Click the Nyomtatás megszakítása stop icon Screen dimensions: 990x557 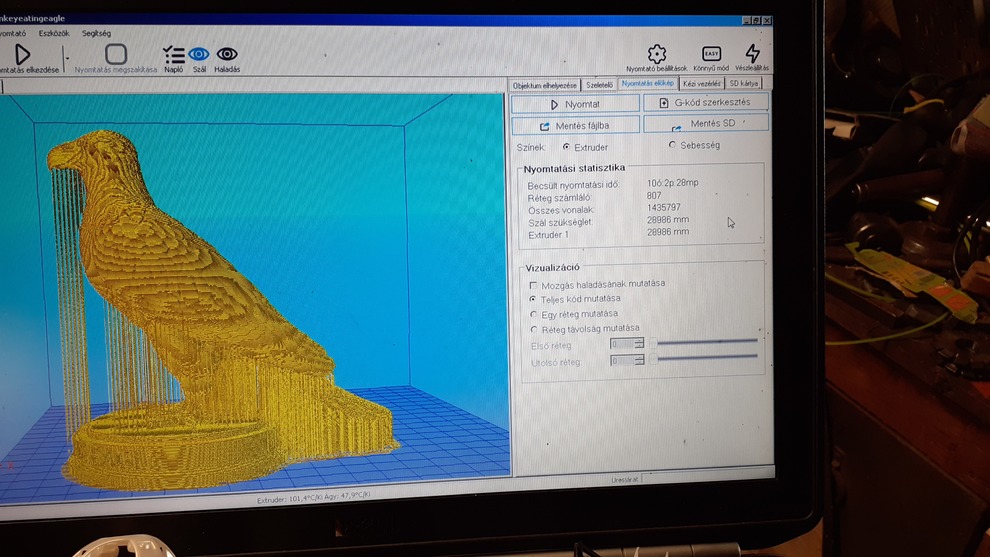(116, 54)
